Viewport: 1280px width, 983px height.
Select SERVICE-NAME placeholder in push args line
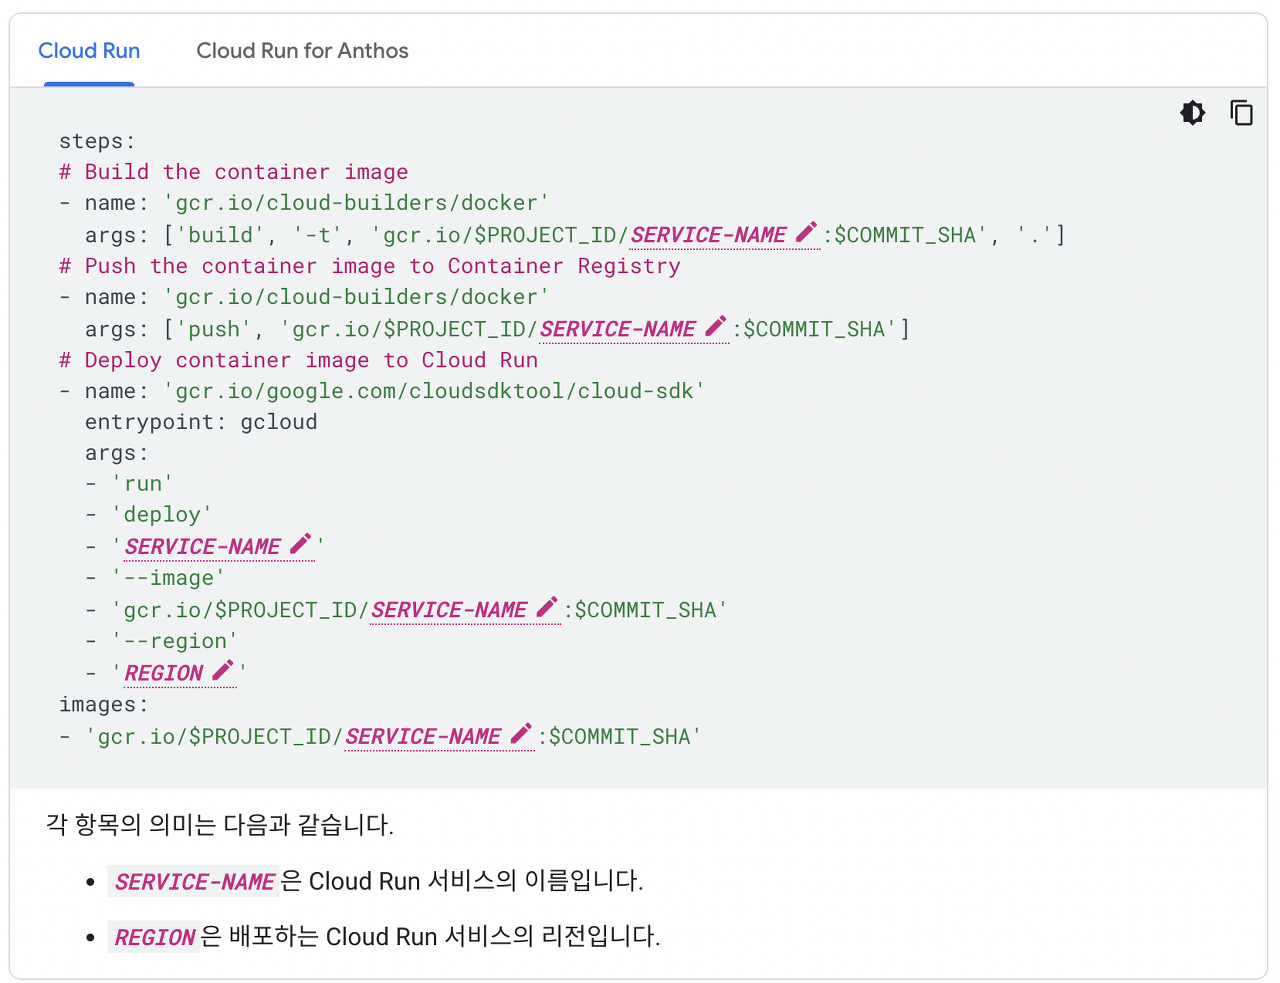pos(618,329)
